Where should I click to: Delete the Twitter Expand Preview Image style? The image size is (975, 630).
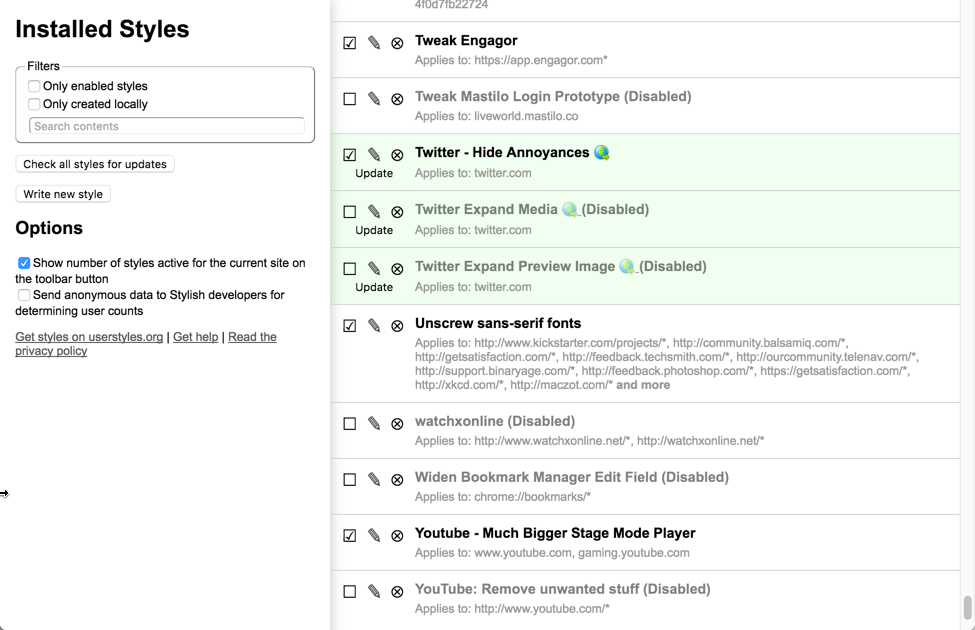396,268
